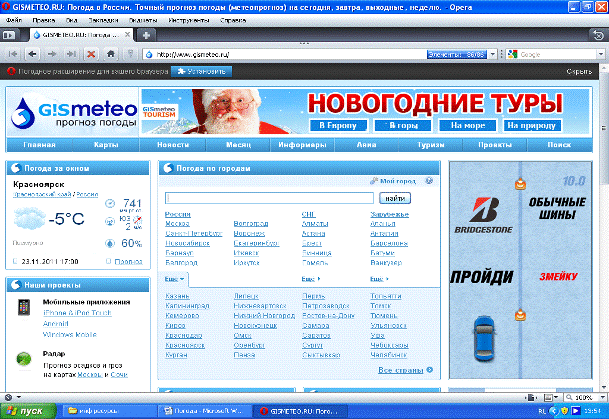Click the Windows пуск start button
Screen dimensions: 609x419
(28, 411)
